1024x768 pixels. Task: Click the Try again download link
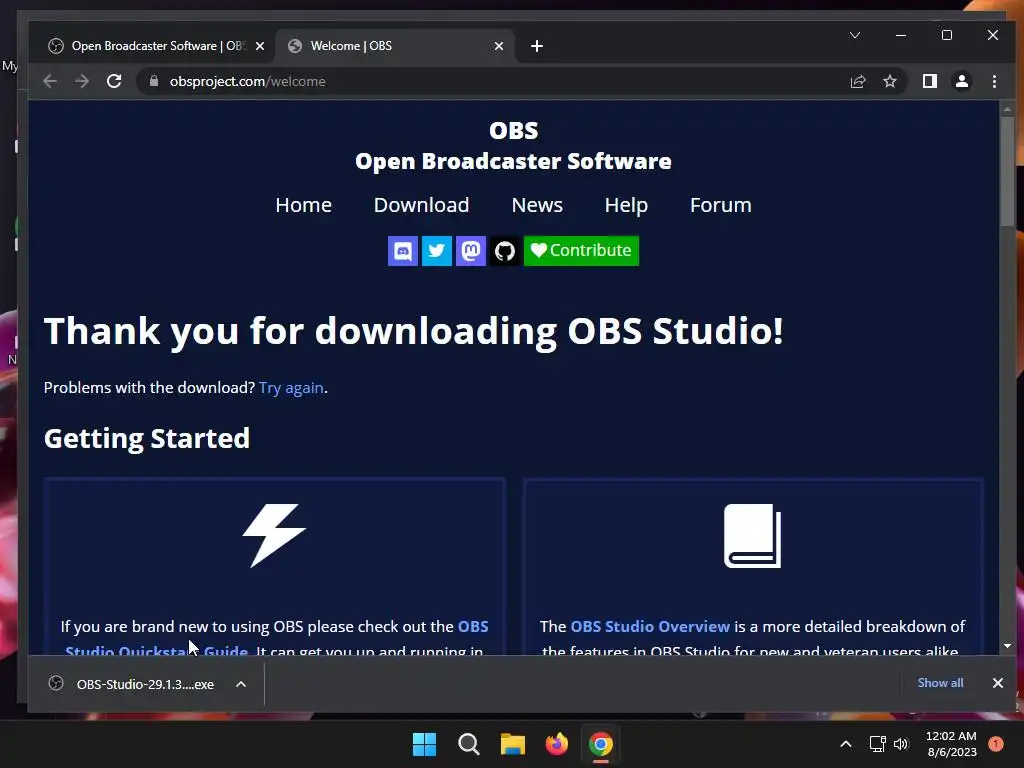[x=291, y=388]
